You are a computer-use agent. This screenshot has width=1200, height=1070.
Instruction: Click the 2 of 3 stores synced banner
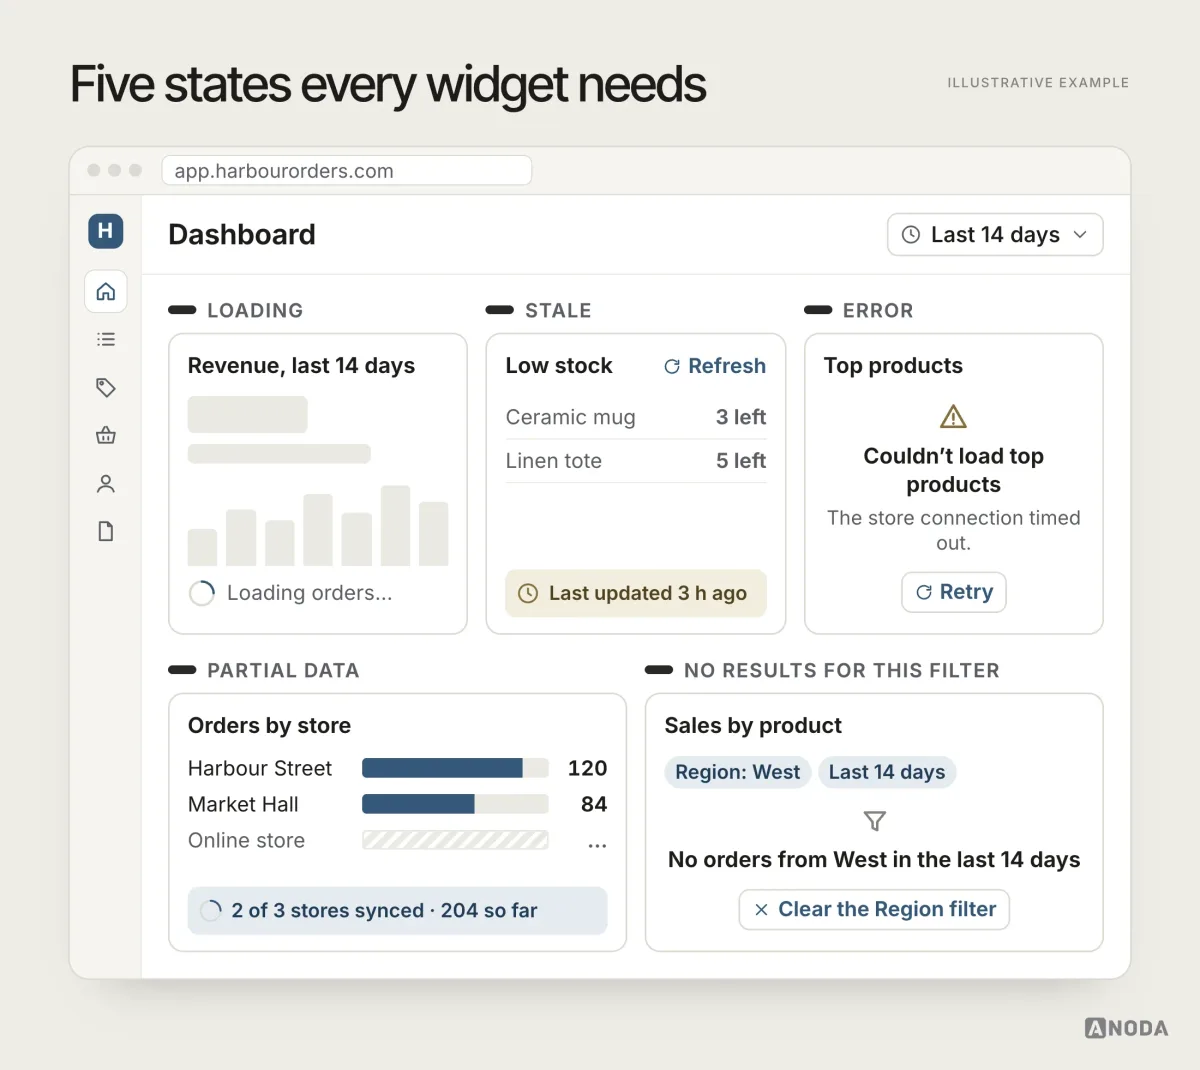pyautogui.click(x=398, y=911)
